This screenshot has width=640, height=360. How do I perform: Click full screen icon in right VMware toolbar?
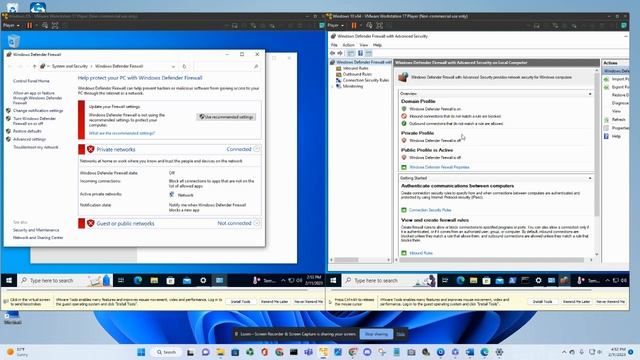point(380,25)
